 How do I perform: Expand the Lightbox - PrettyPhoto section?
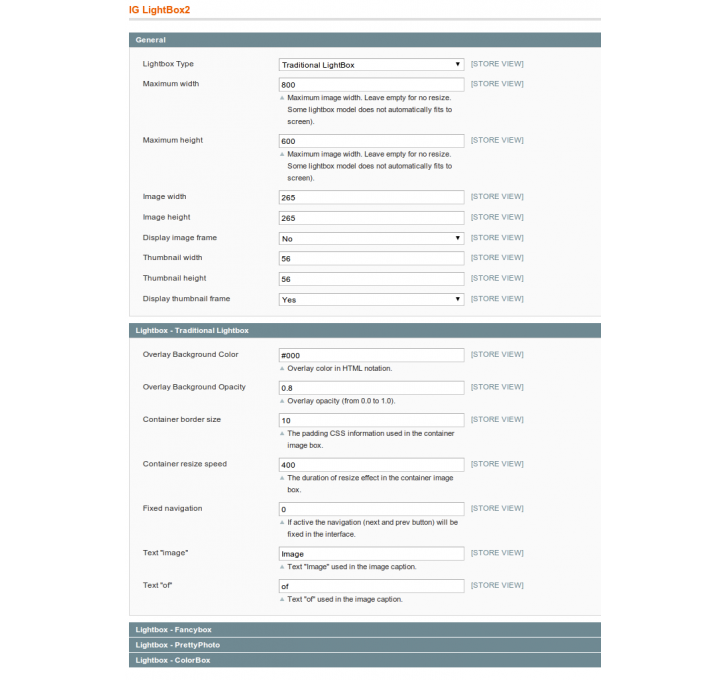pyautogui.click(x=365, y=645)
